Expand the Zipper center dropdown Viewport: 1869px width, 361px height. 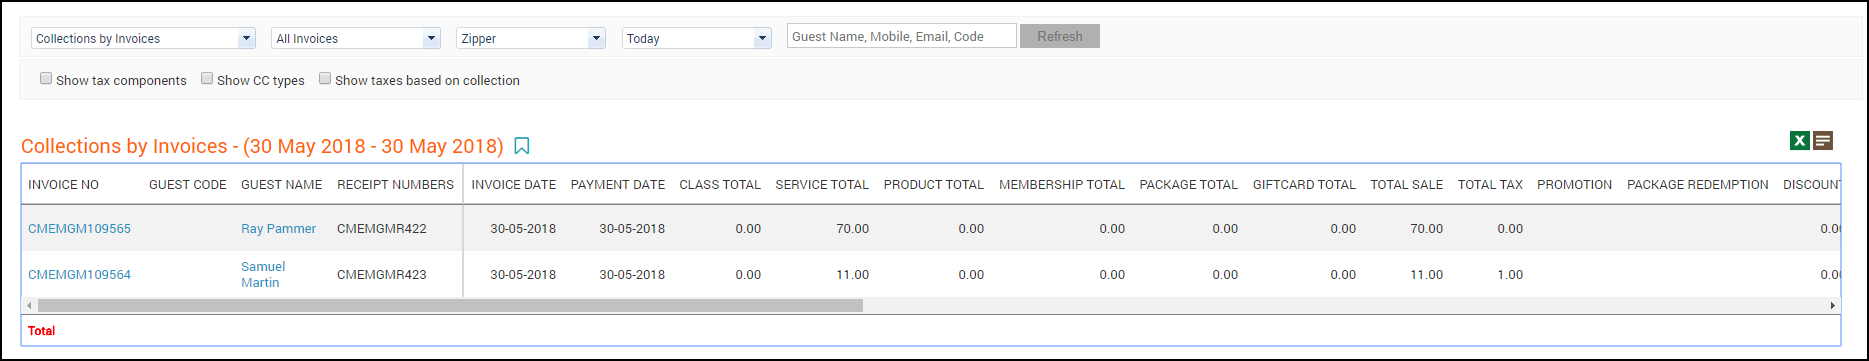(x=531, y=38)
